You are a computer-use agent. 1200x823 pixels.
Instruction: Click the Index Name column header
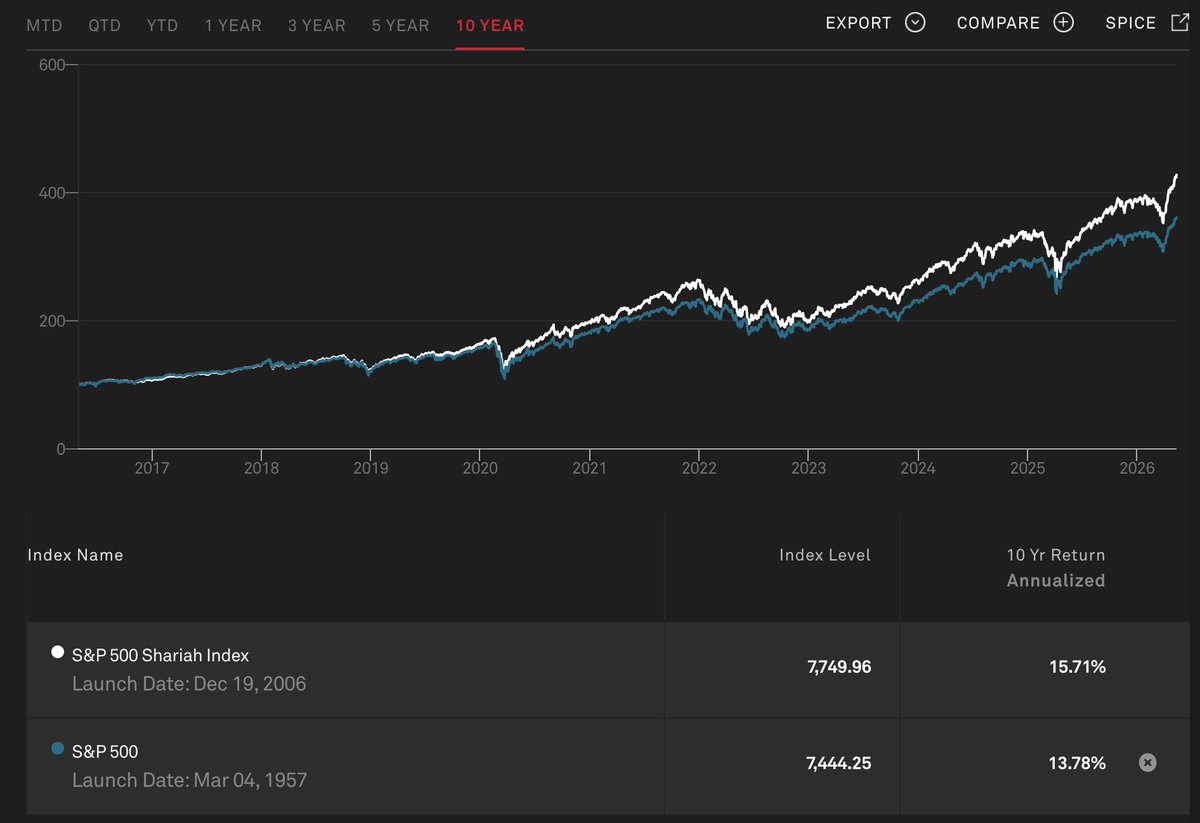(x=75, y=555)
